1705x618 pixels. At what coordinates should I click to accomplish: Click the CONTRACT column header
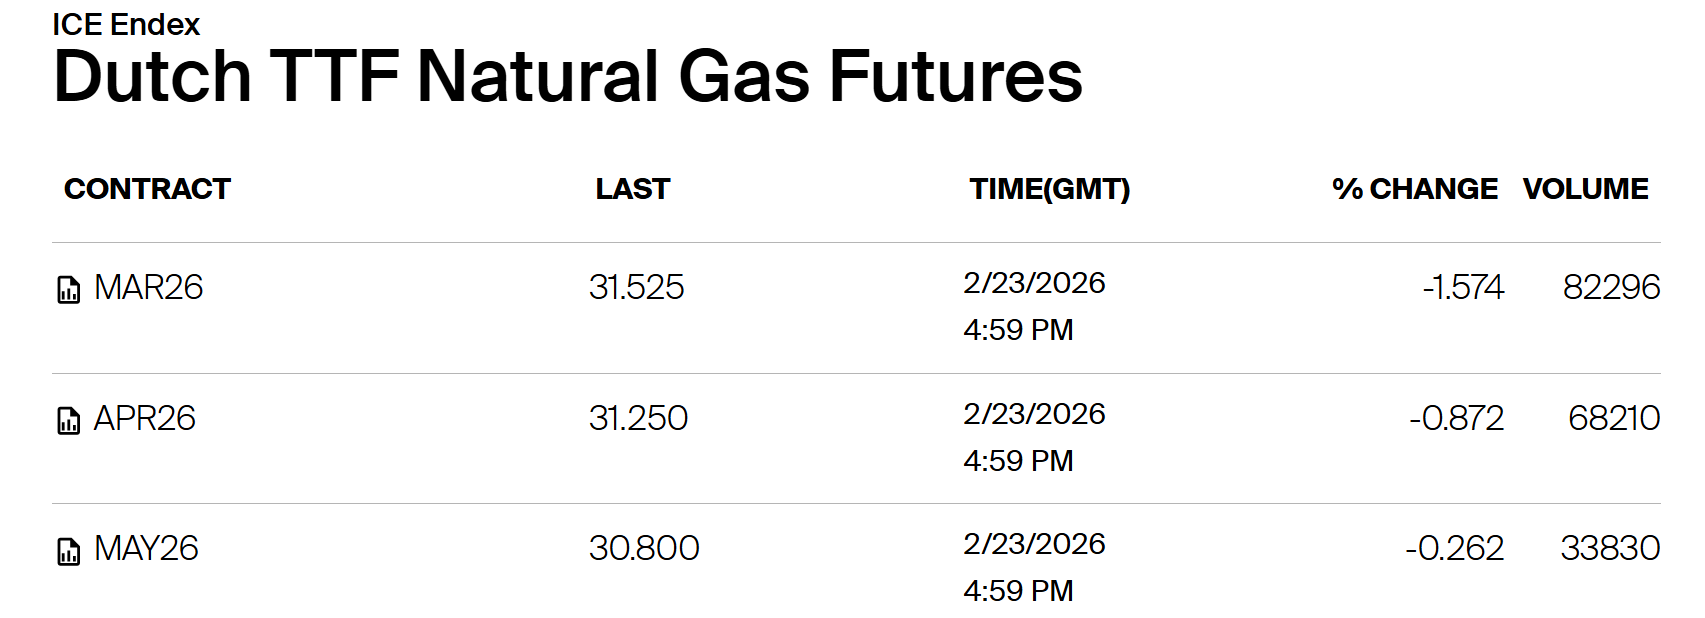(147, 189)
